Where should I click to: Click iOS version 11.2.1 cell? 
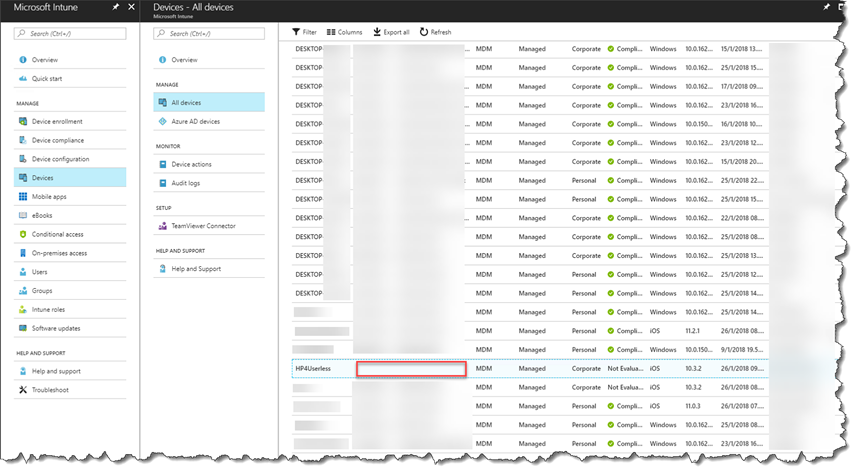[x=693, y=331]
